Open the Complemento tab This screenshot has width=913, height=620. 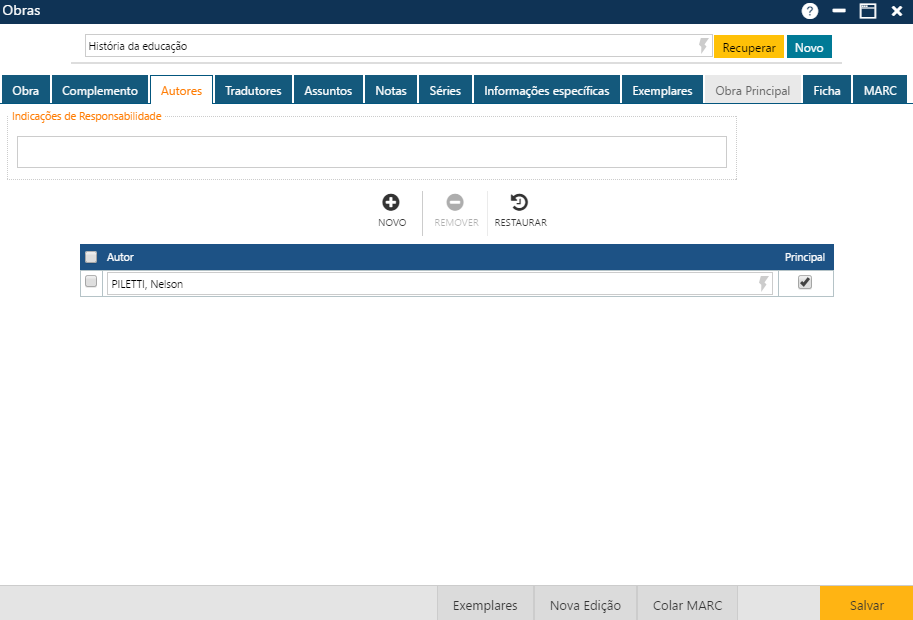click(100, 89)
